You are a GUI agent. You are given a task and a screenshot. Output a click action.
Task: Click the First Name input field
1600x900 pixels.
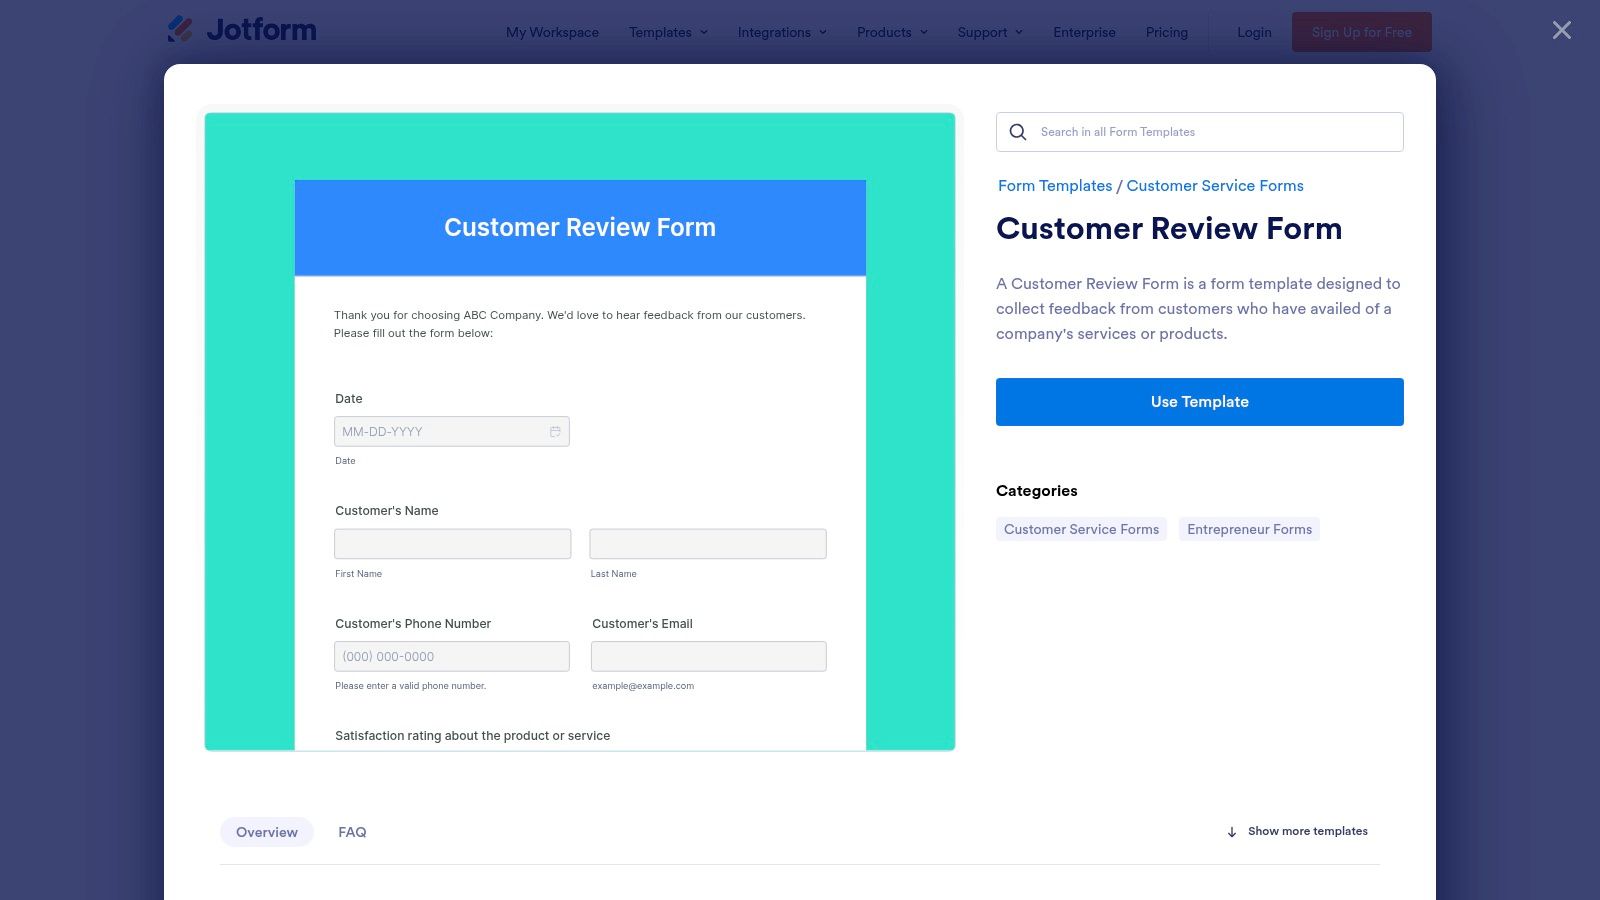[x=452, y=543]
